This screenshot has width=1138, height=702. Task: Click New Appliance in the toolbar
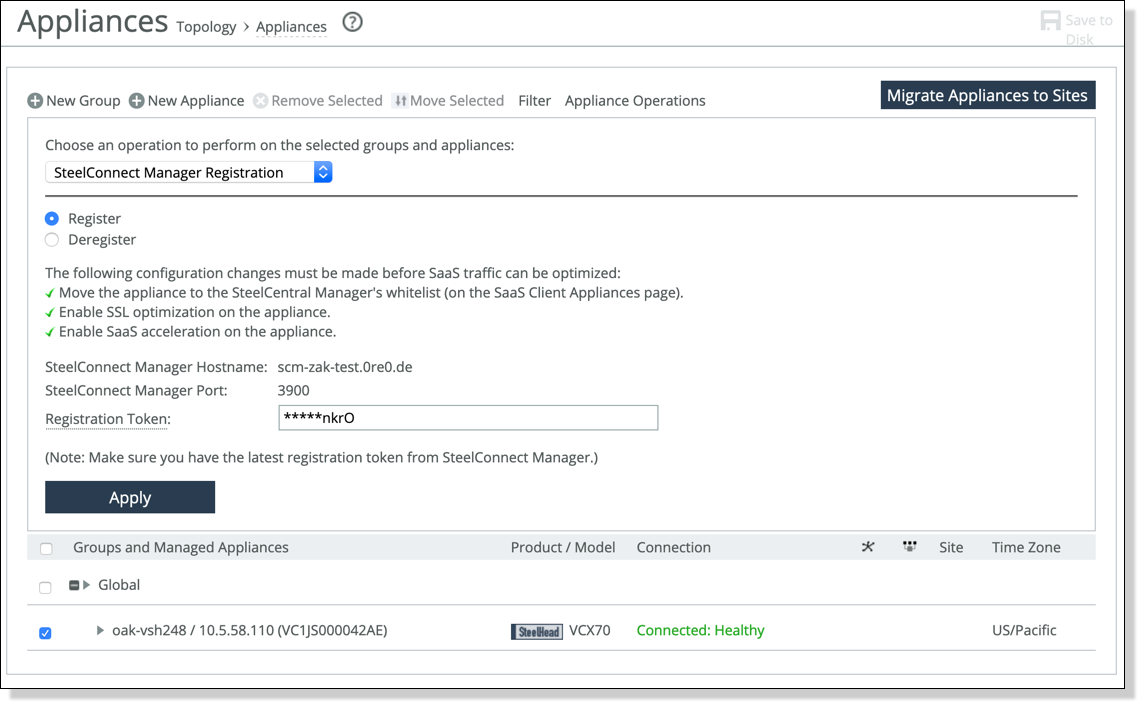click(196, 101)
